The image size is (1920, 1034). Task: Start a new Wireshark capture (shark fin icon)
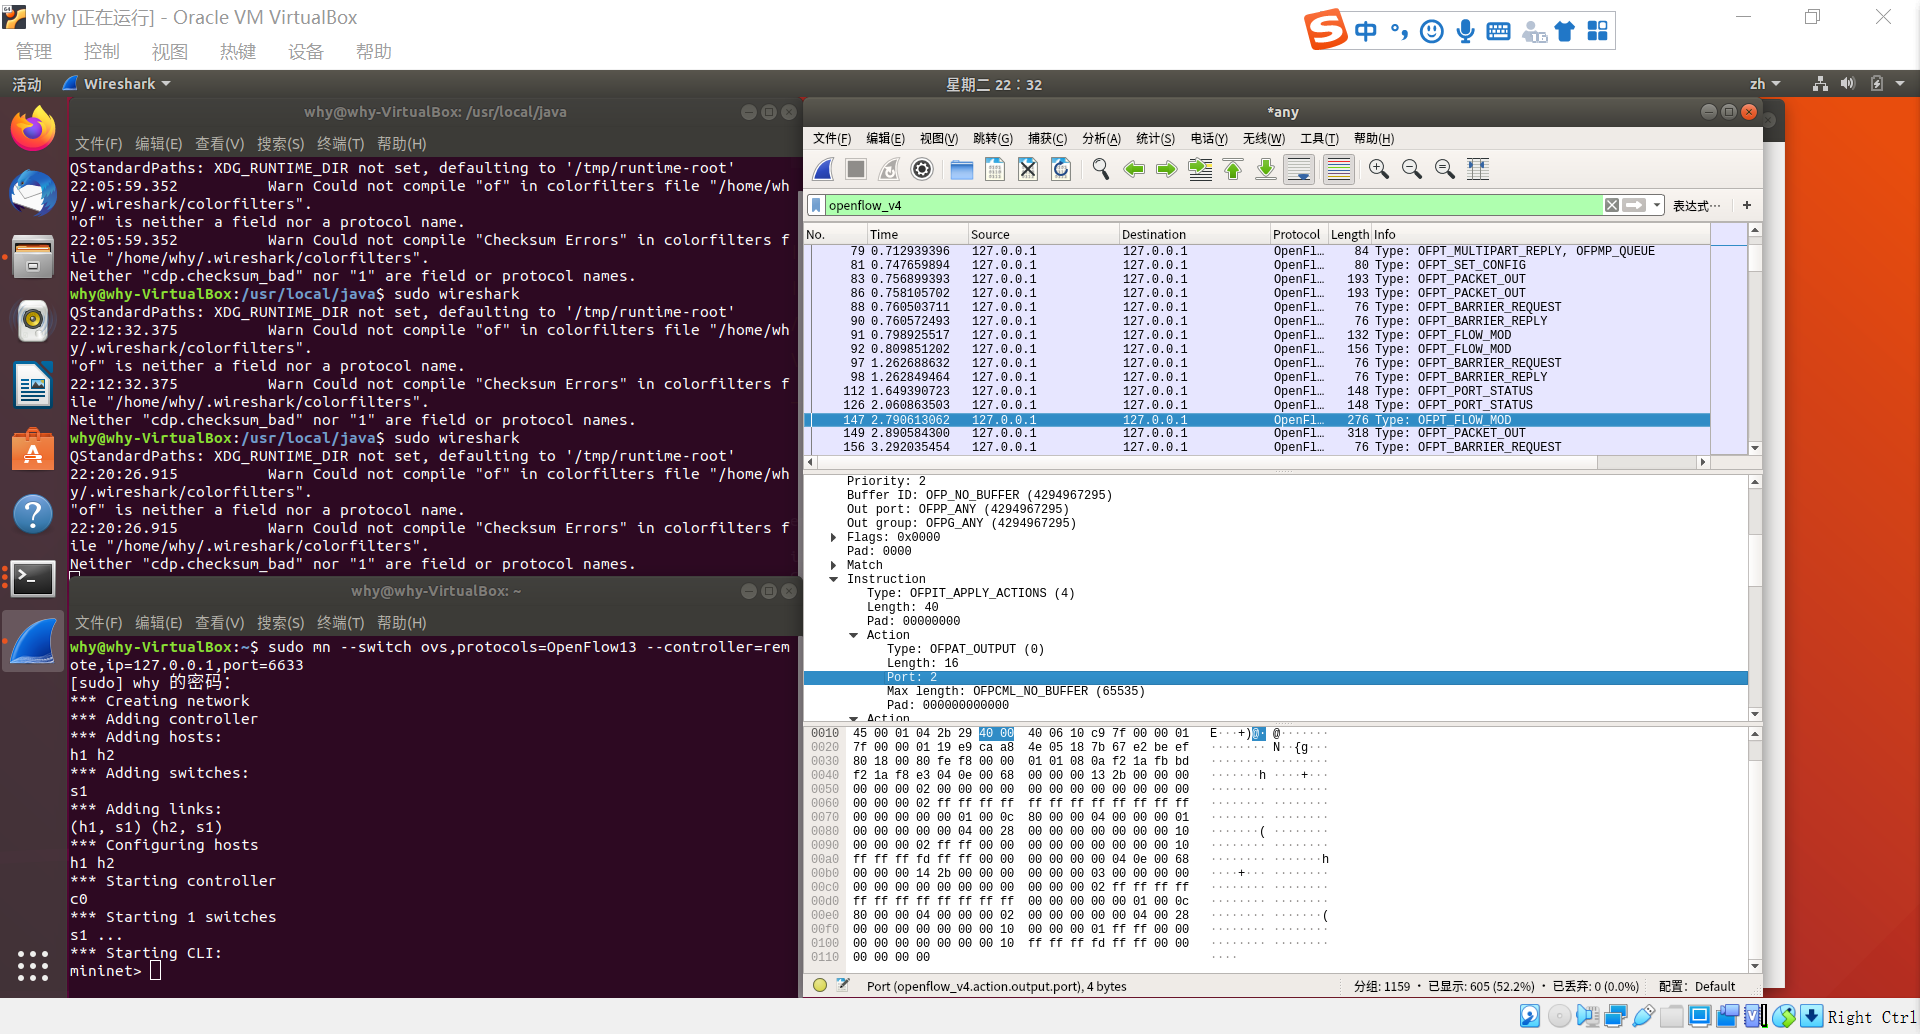click(823, 170)
